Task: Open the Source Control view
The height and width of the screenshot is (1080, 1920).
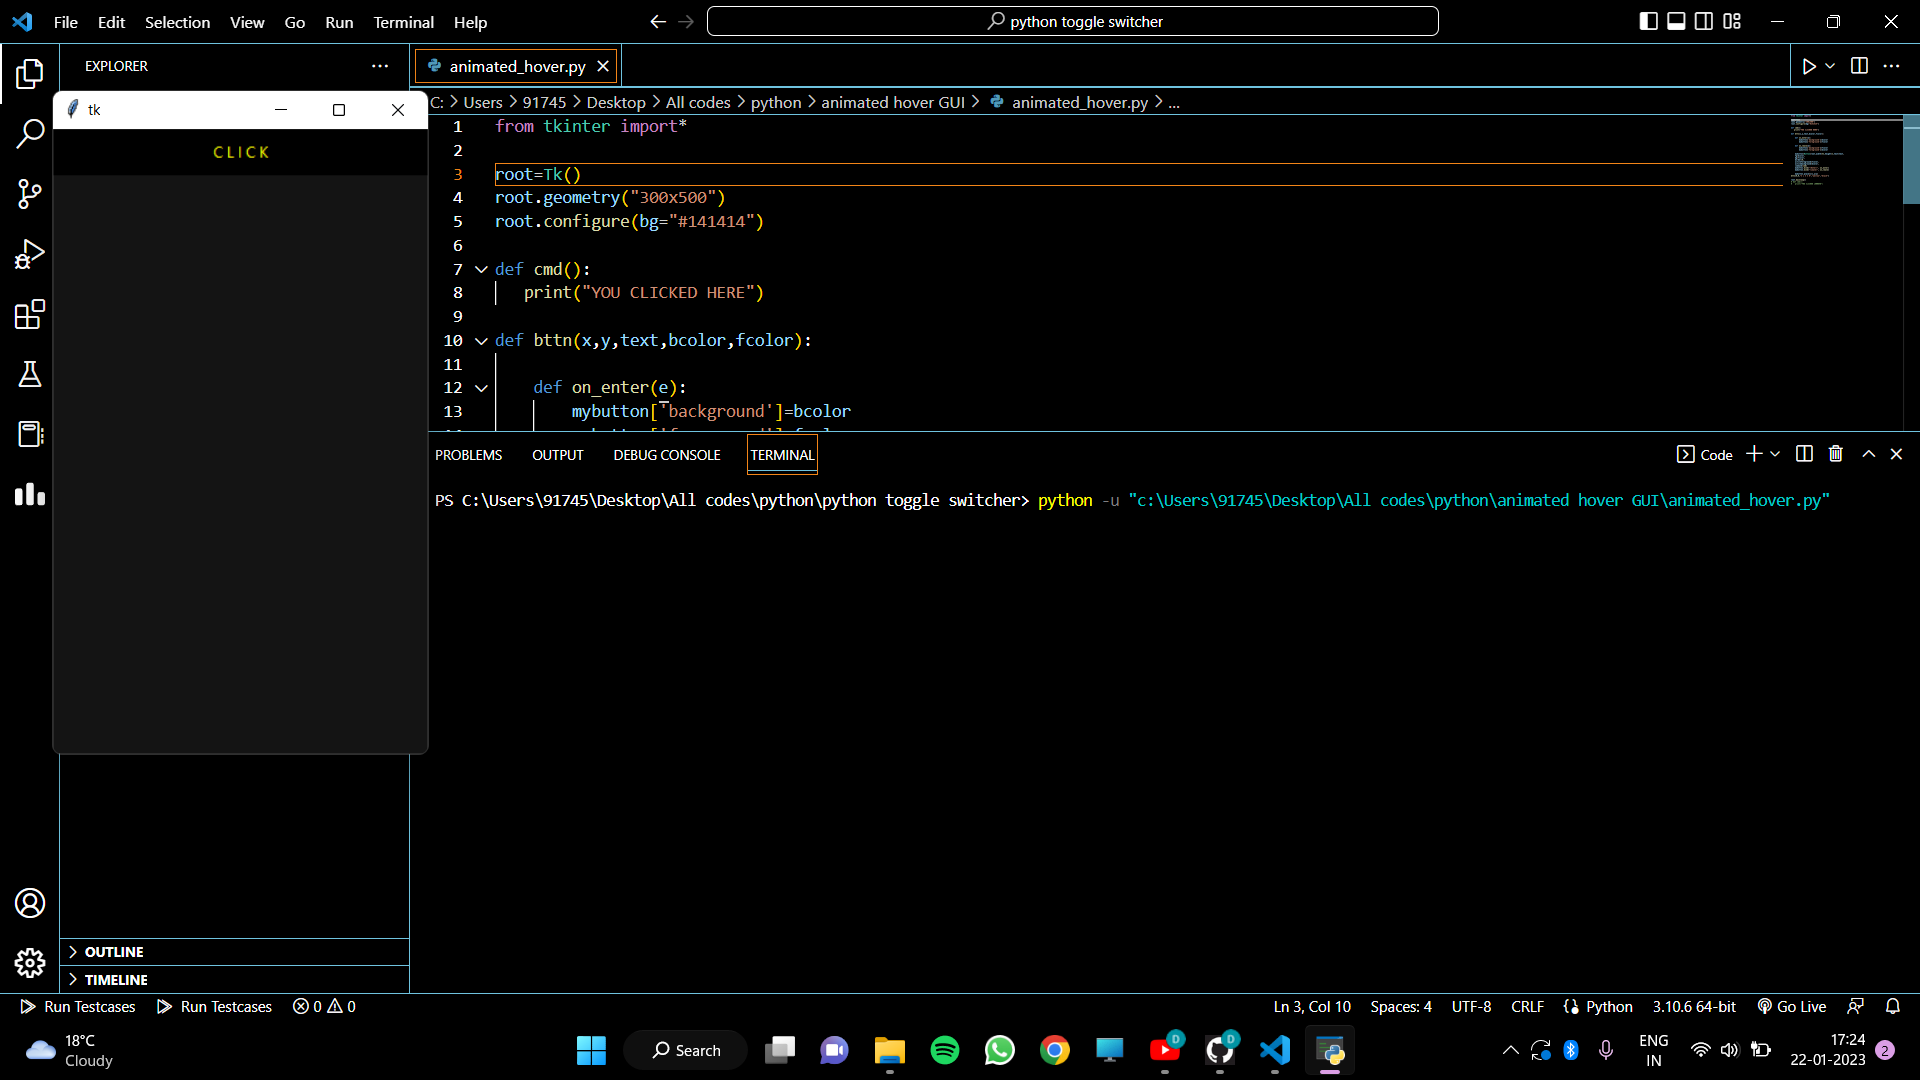Action: point(29,194)
